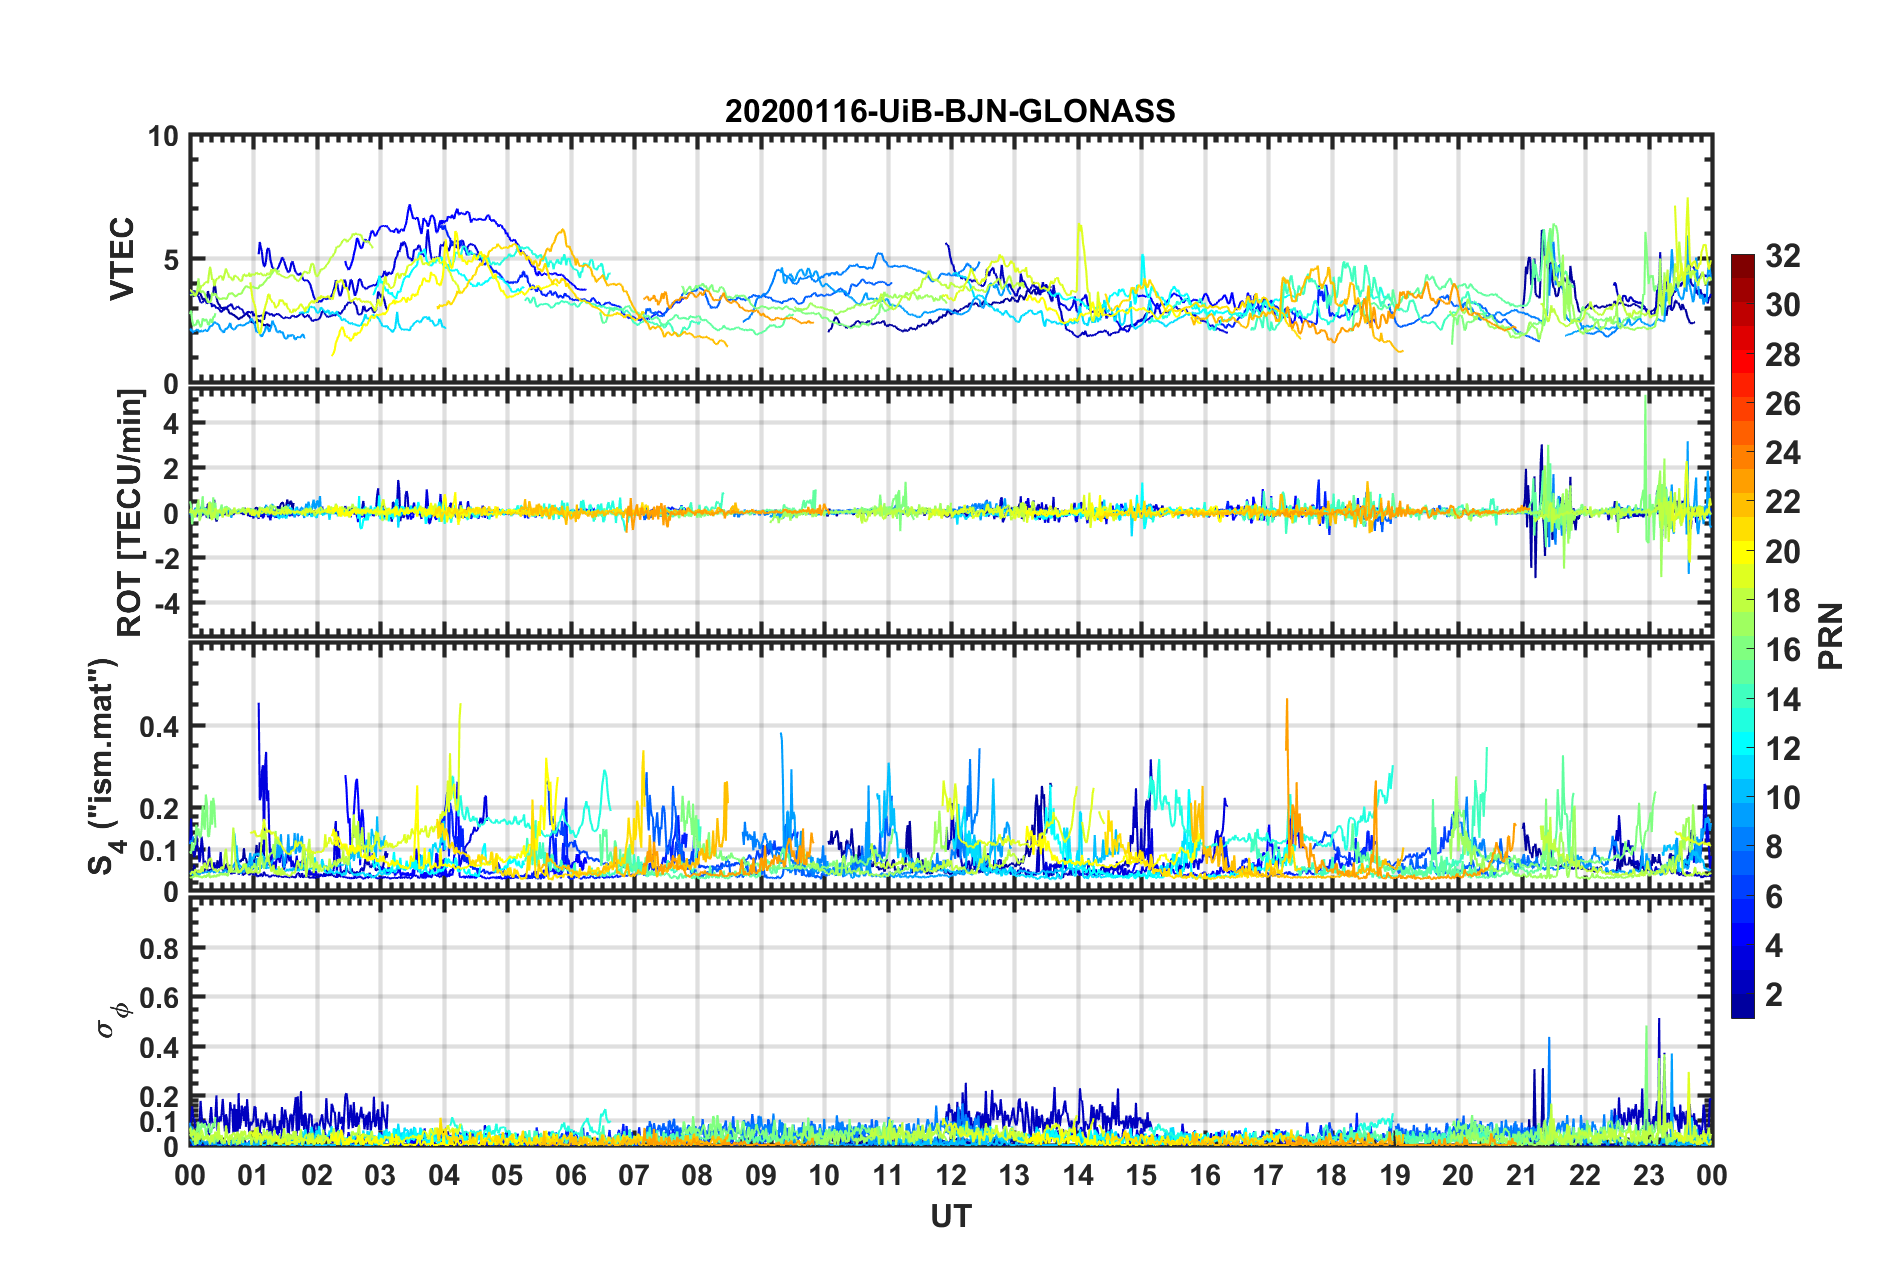This screenshot has height=1272, width=1902.
Task: Select UT axis hour label 11
Action: coord(888,1176)
